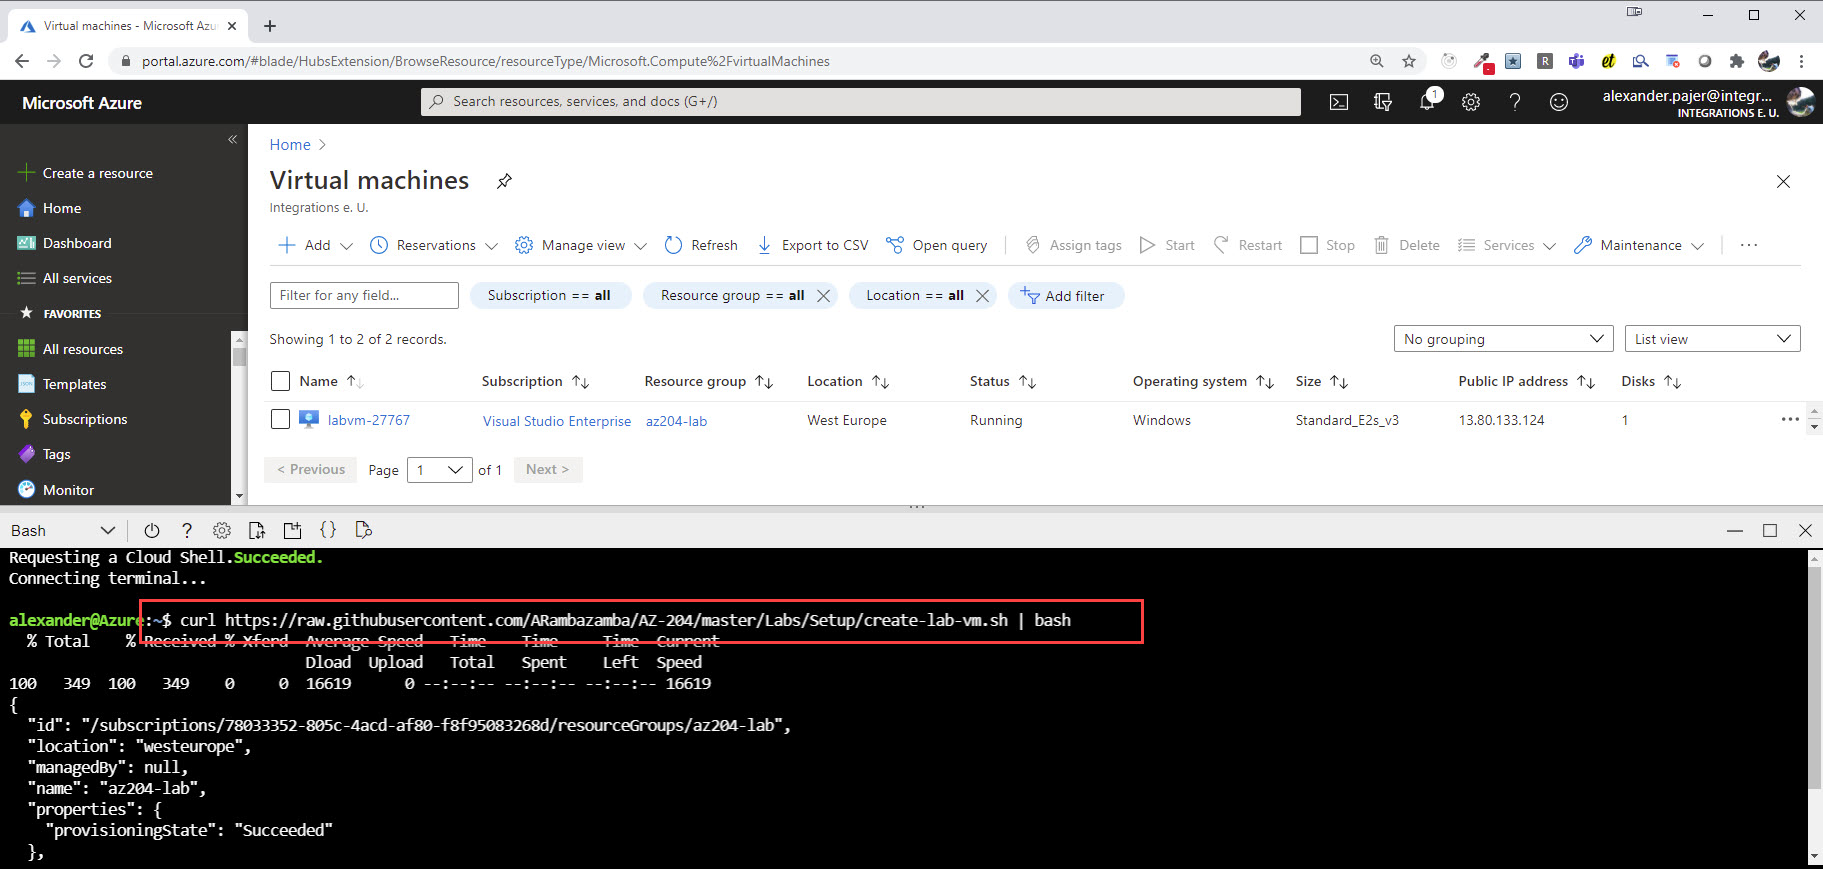Close the Virtual machines blade

(1783, 182)
